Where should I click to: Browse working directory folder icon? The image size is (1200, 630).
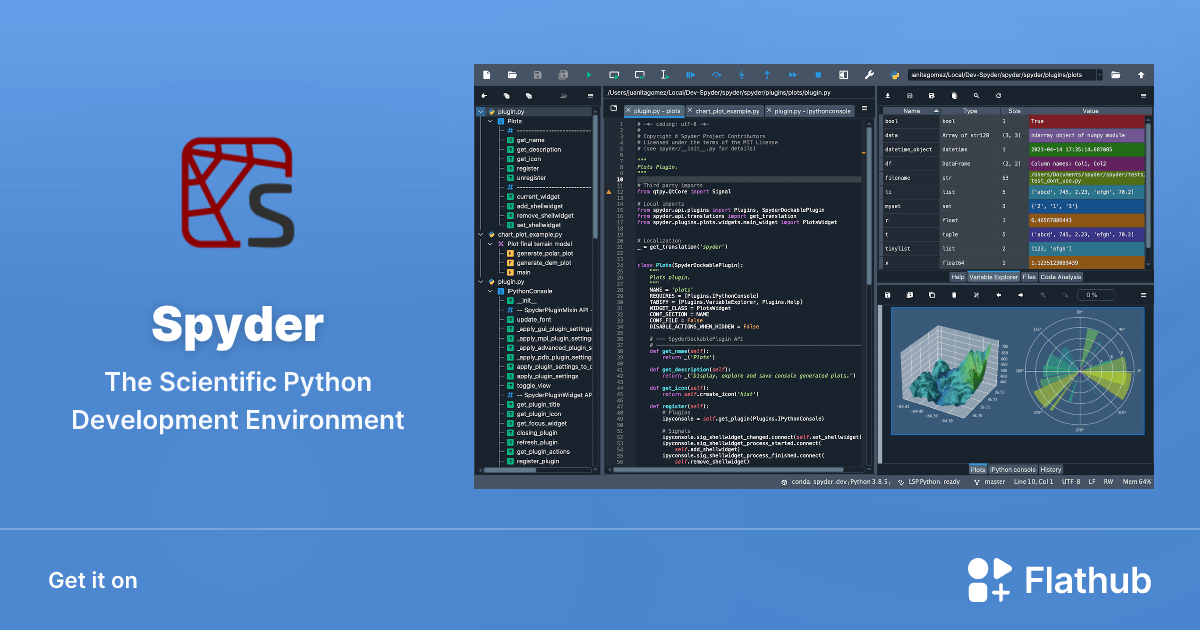[1115, 75]
